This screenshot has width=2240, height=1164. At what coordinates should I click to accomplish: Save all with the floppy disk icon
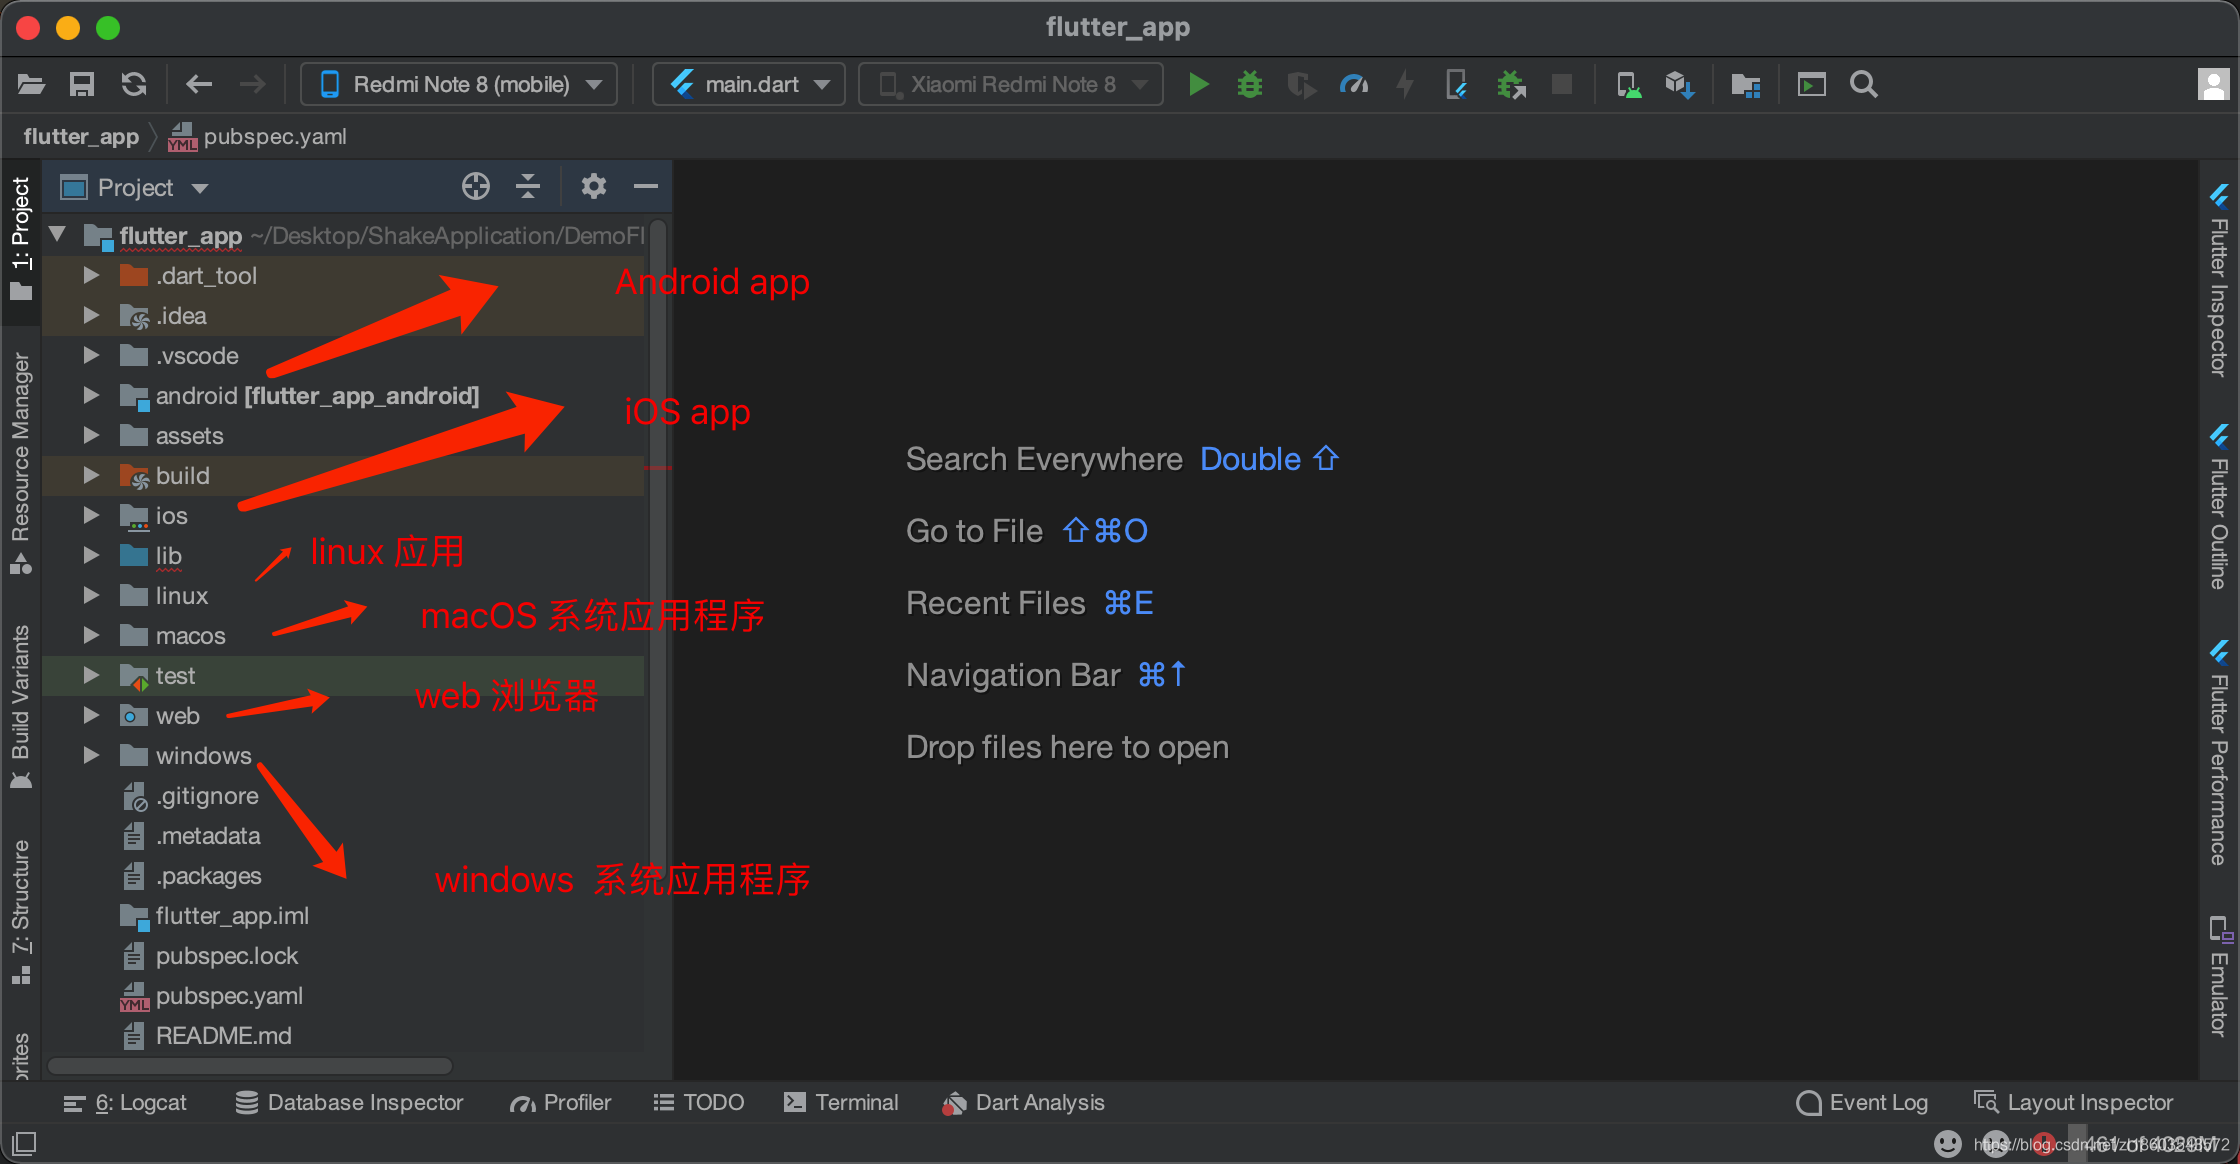(x=82, y=85)
